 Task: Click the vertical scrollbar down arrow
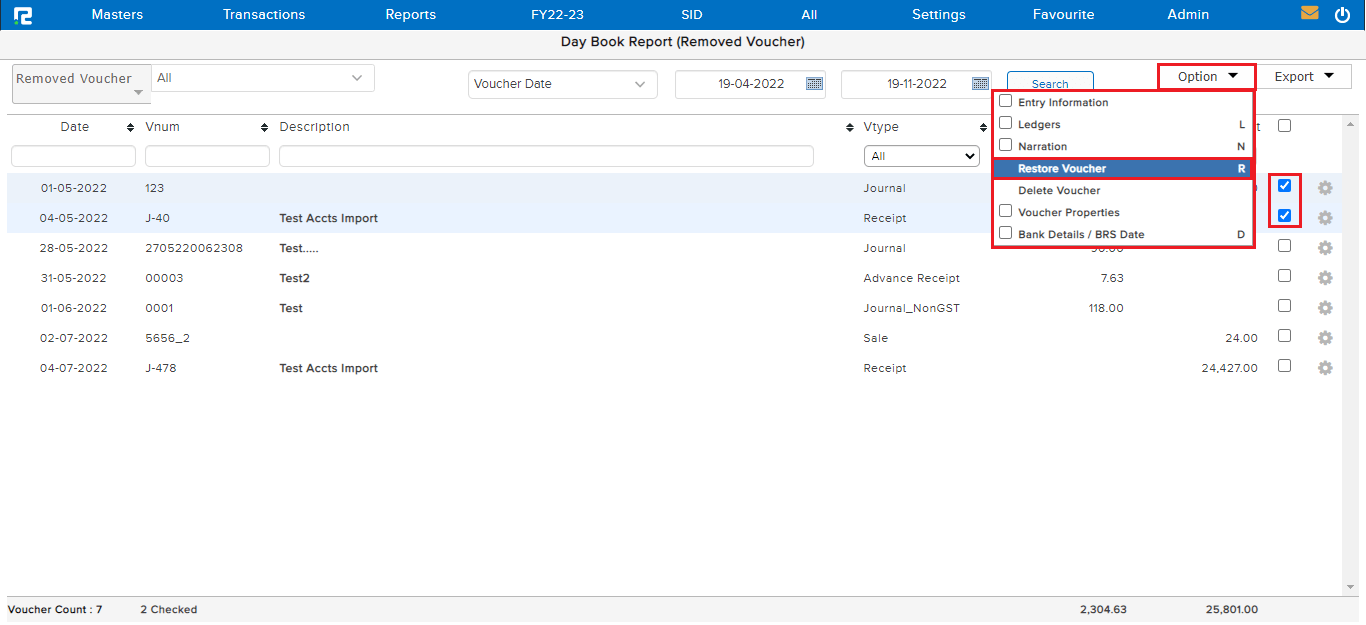[1352, 587]
